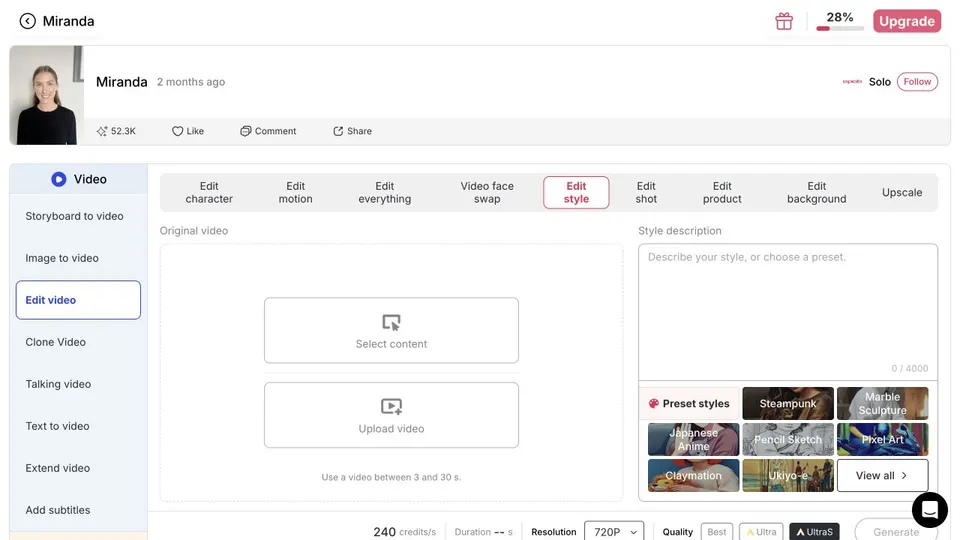Screen dimensions: 960x540
Task: Select UltraS quality option
Action: pos(814,532)
